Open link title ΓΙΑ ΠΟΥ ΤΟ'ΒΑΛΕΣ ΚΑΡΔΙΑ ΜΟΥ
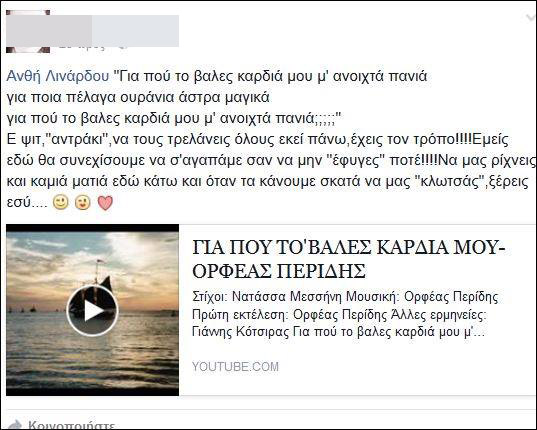The height and width of the screenshot is (430, 537). 348,247
